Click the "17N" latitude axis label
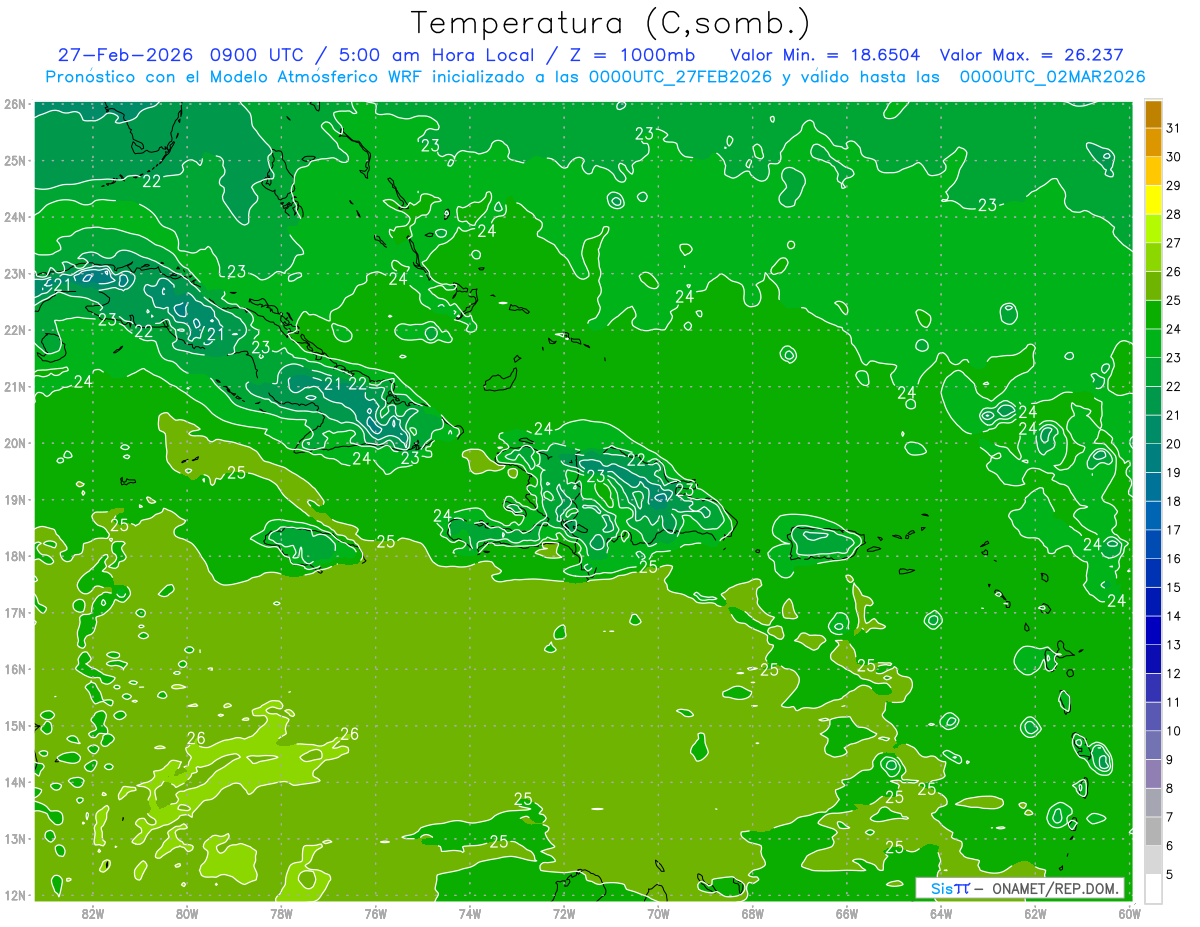This screenshot has height=927, width=1200. (x=14, y=613)
